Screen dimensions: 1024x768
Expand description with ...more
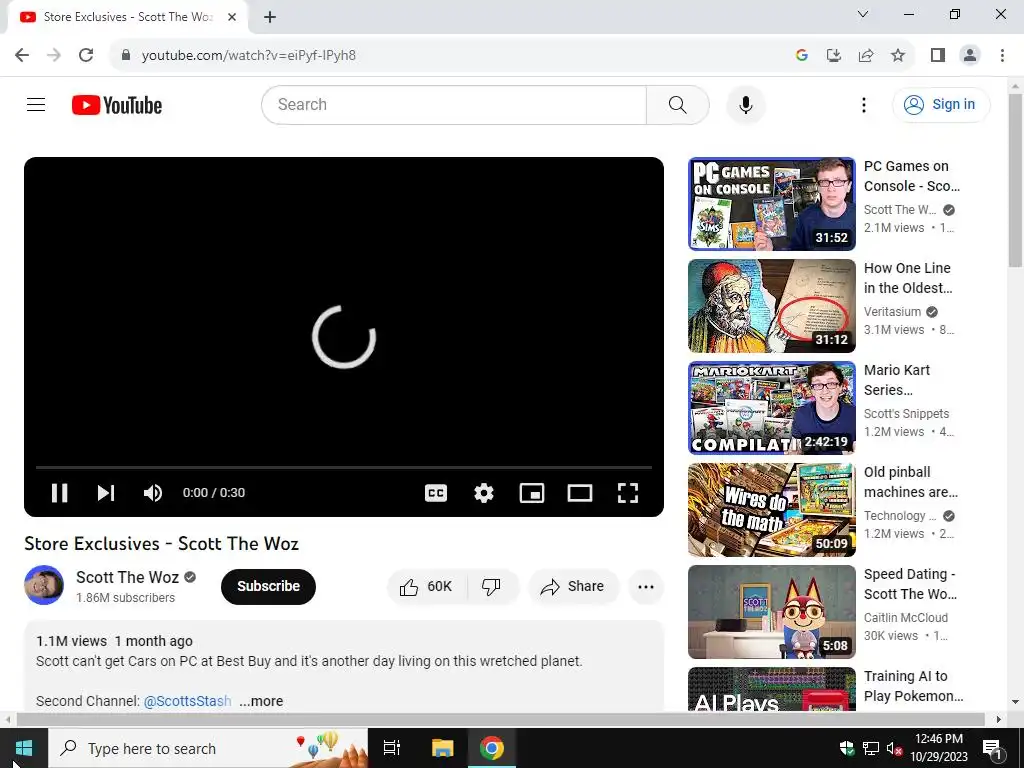[x=261, y=701]
